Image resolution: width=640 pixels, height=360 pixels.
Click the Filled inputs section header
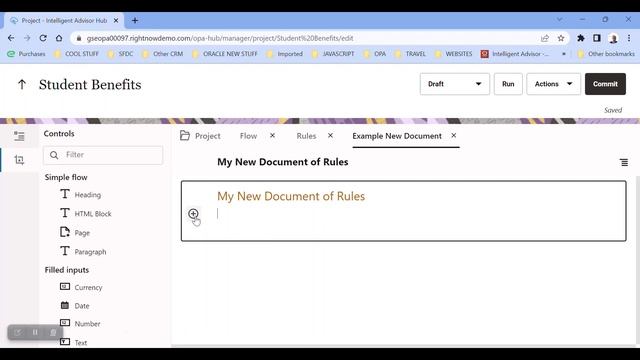(67, 270)
